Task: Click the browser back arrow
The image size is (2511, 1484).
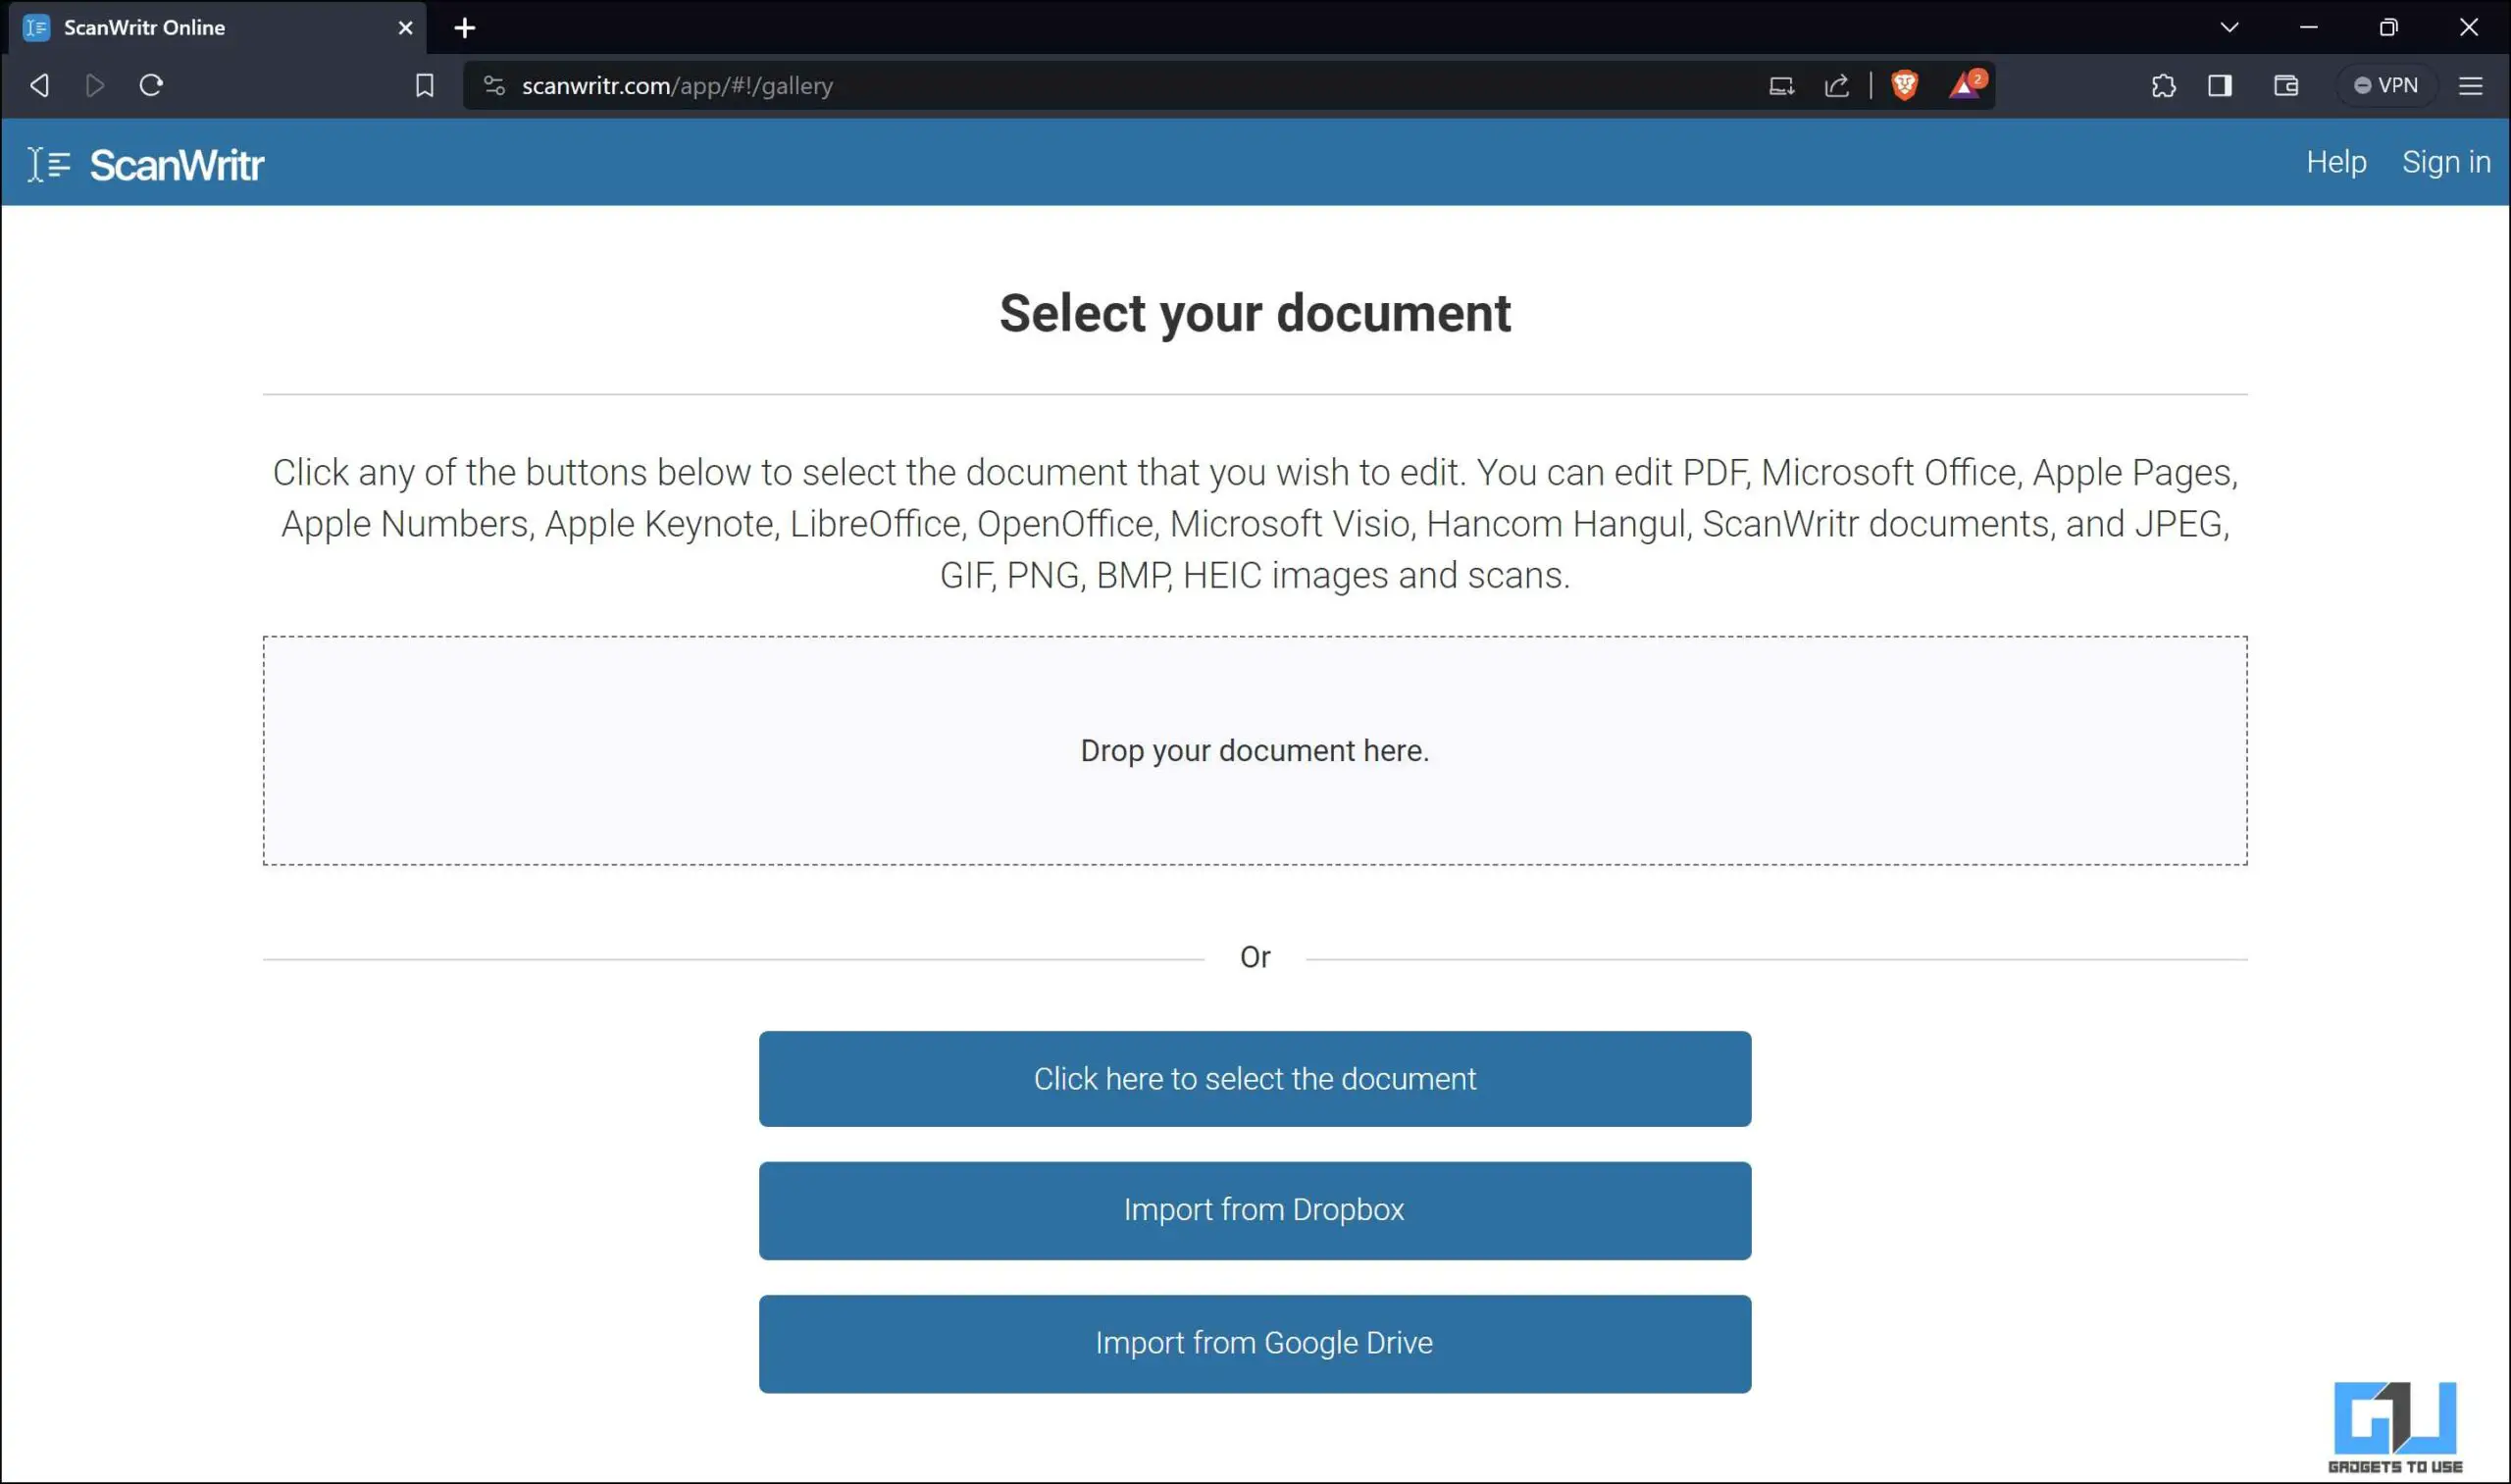Action: pos(40,86)
